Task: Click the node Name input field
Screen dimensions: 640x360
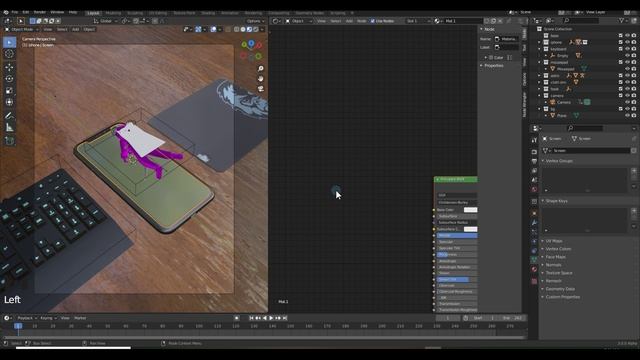Action: point(506,39)
